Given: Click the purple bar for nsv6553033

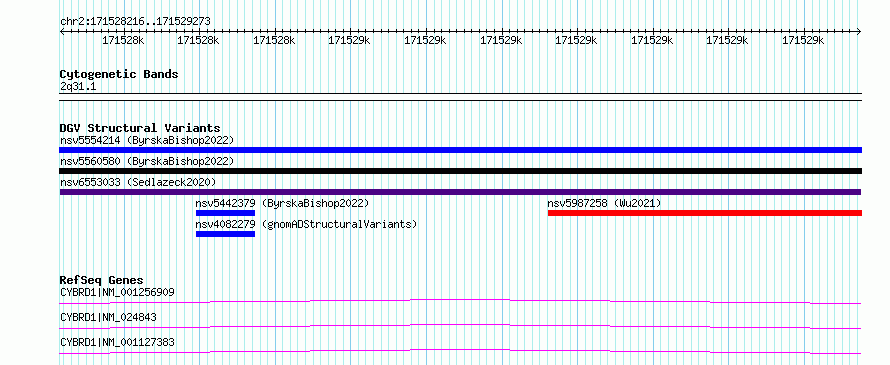Looking at the screenshot, I should click(x=460, y=192).
